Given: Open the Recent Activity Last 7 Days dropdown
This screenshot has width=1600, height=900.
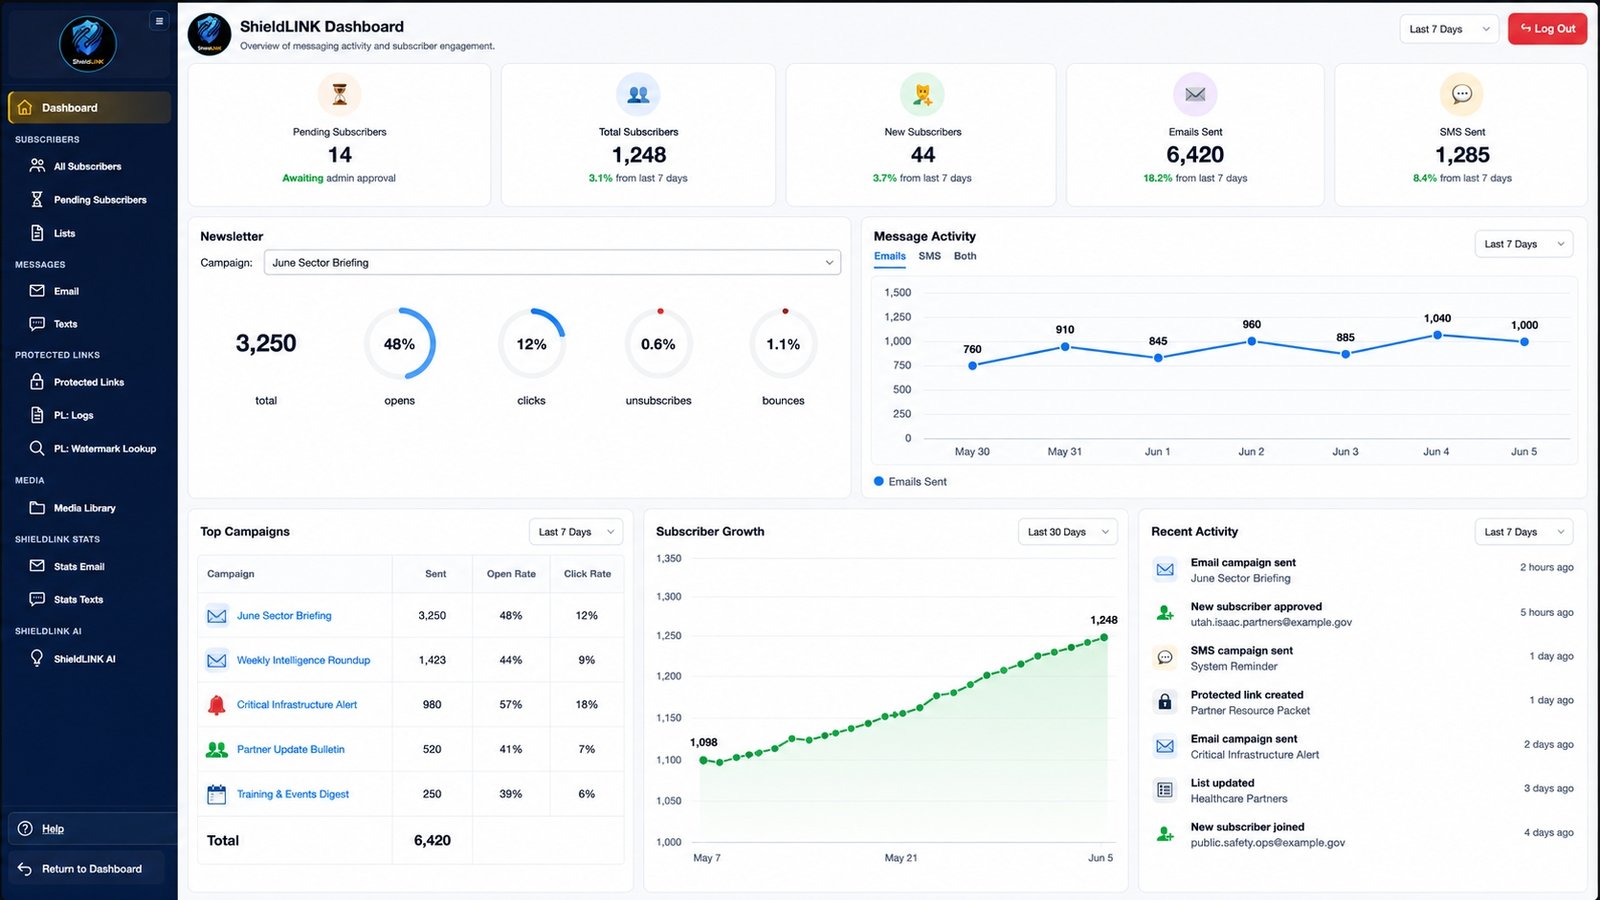Looking at the screenshot, I should pos(1524,532).
